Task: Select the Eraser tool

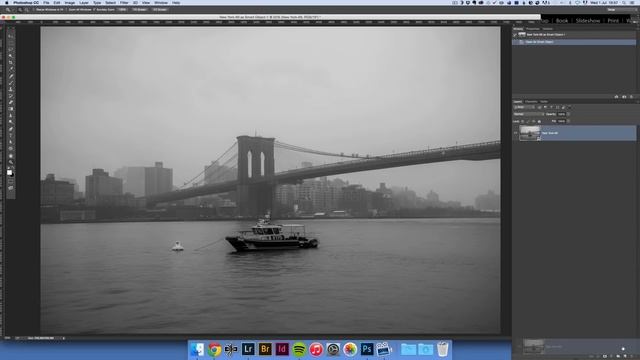Action: point(11,102)
